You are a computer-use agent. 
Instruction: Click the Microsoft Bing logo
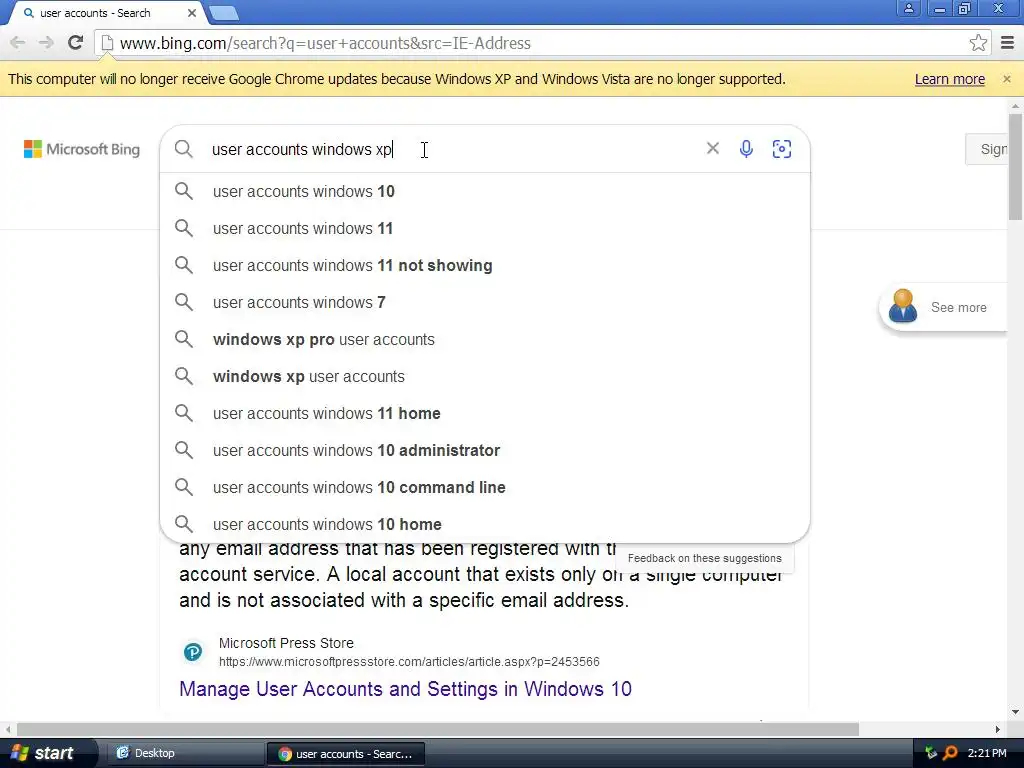point(82,149)
